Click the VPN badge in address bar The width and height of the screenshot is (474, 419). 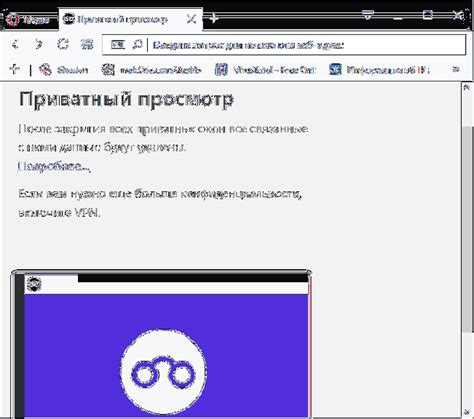click(118, 44)
